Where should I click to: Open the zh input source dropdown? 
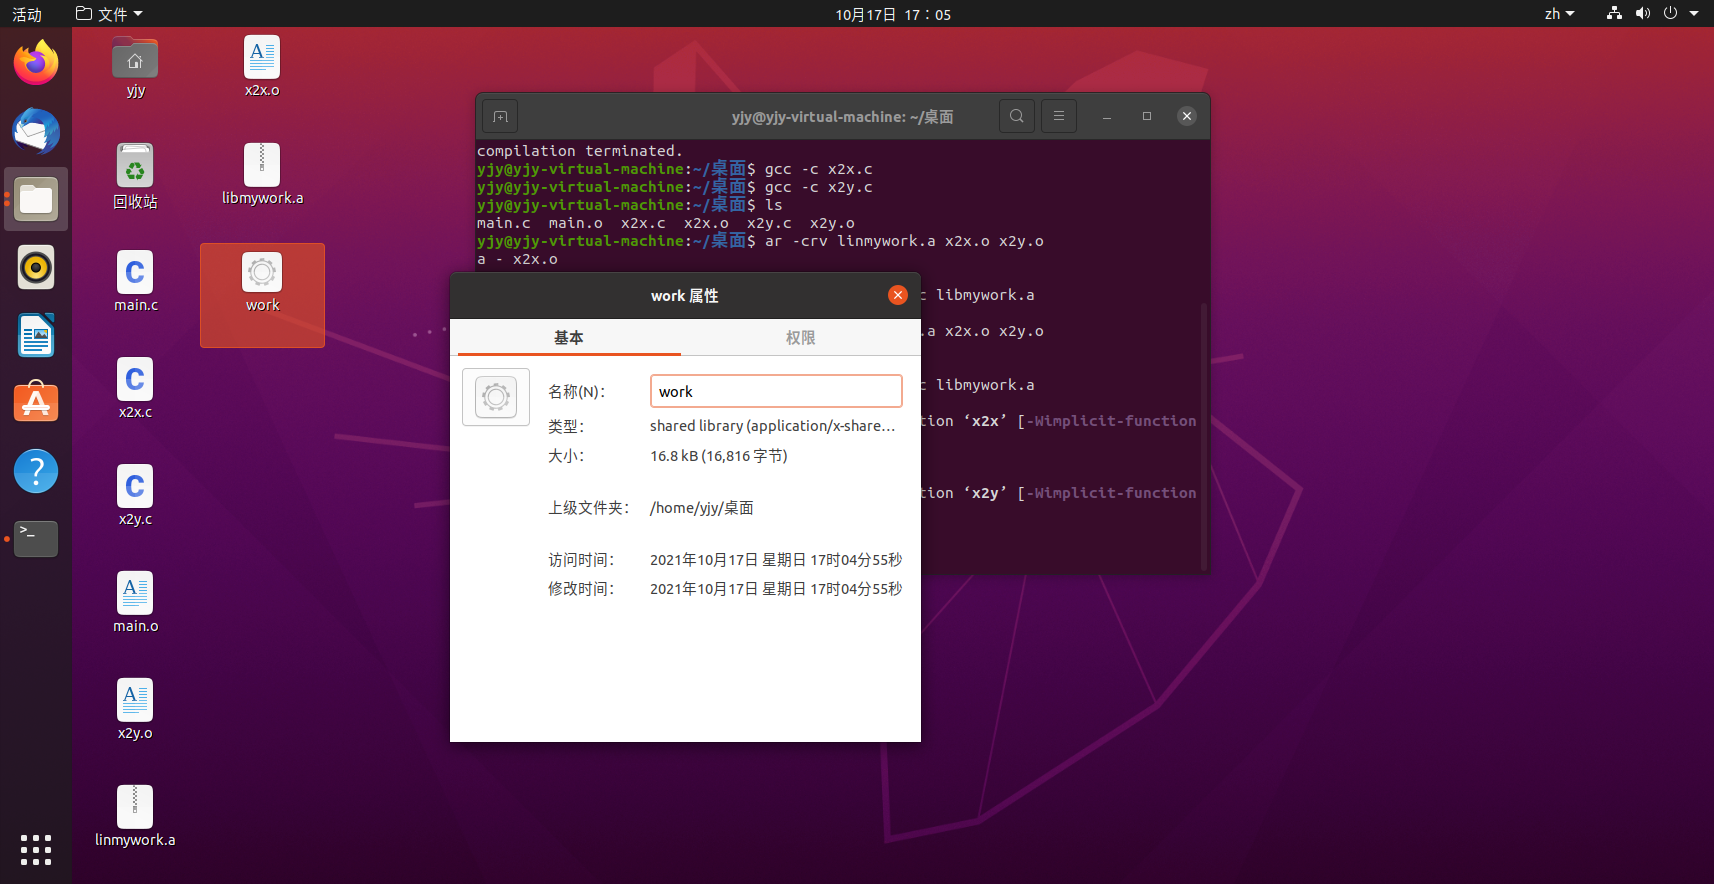coord(1559,14)
